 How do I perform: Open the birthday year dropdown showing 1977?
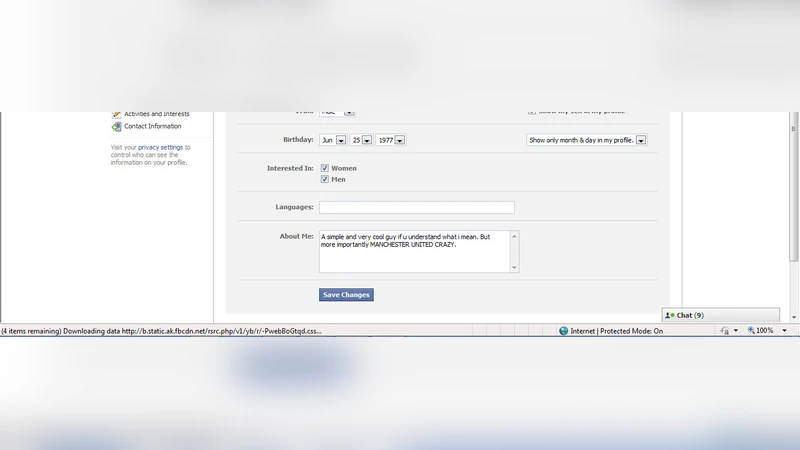(400, 140)
